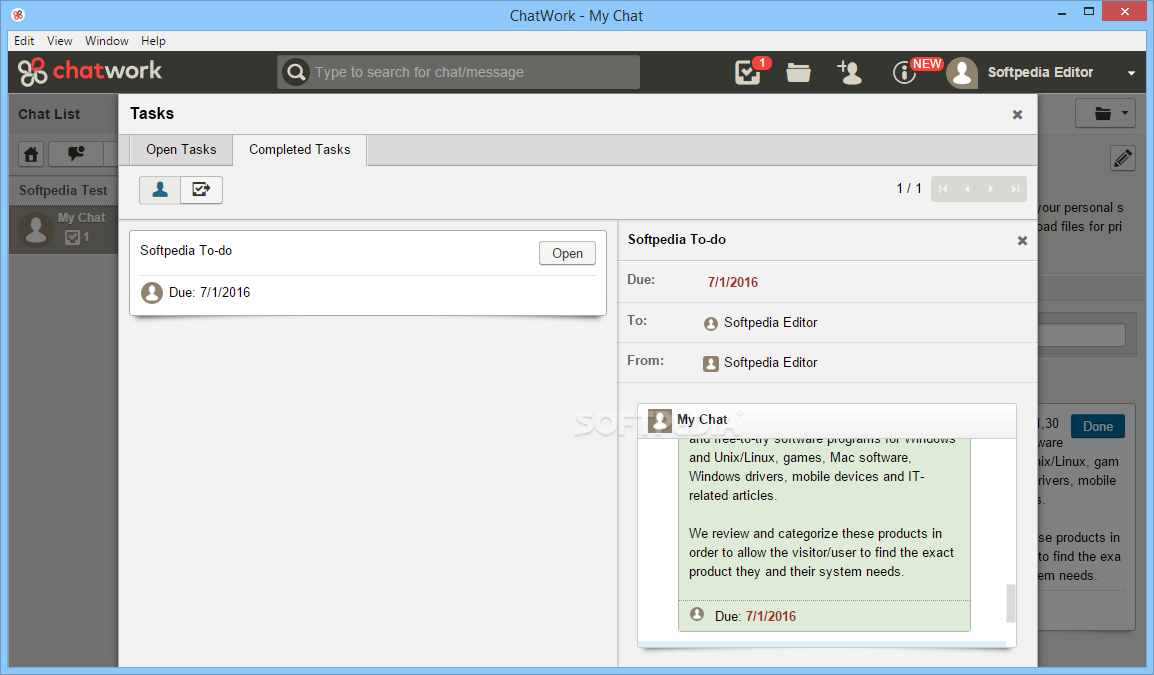Reopen the Softpedia To-do task with Open button
The height and width of the screenshot is (675, 1154).
click(x=567, y=253)
